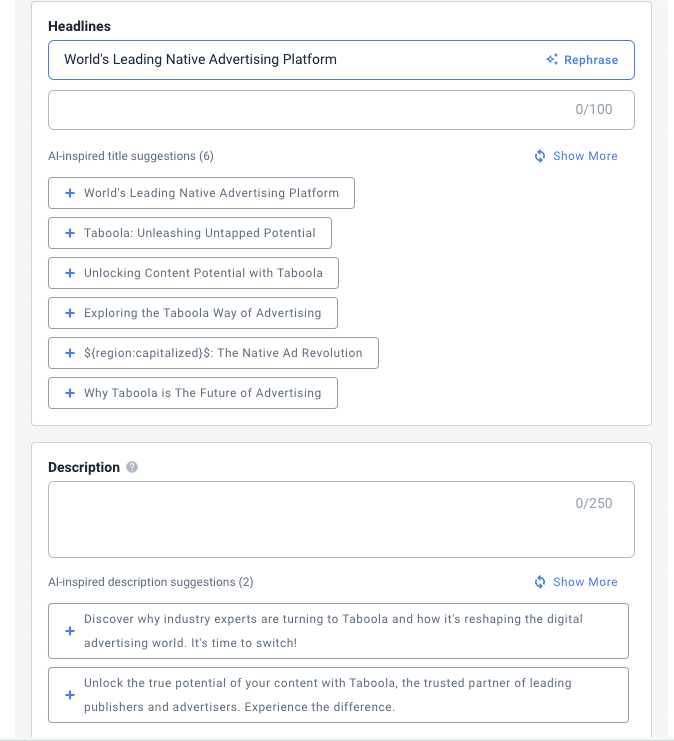Click plus icon for 'Exploring the Taboola Way of Advertising'

pyautogui.click(x=70, y=313)
